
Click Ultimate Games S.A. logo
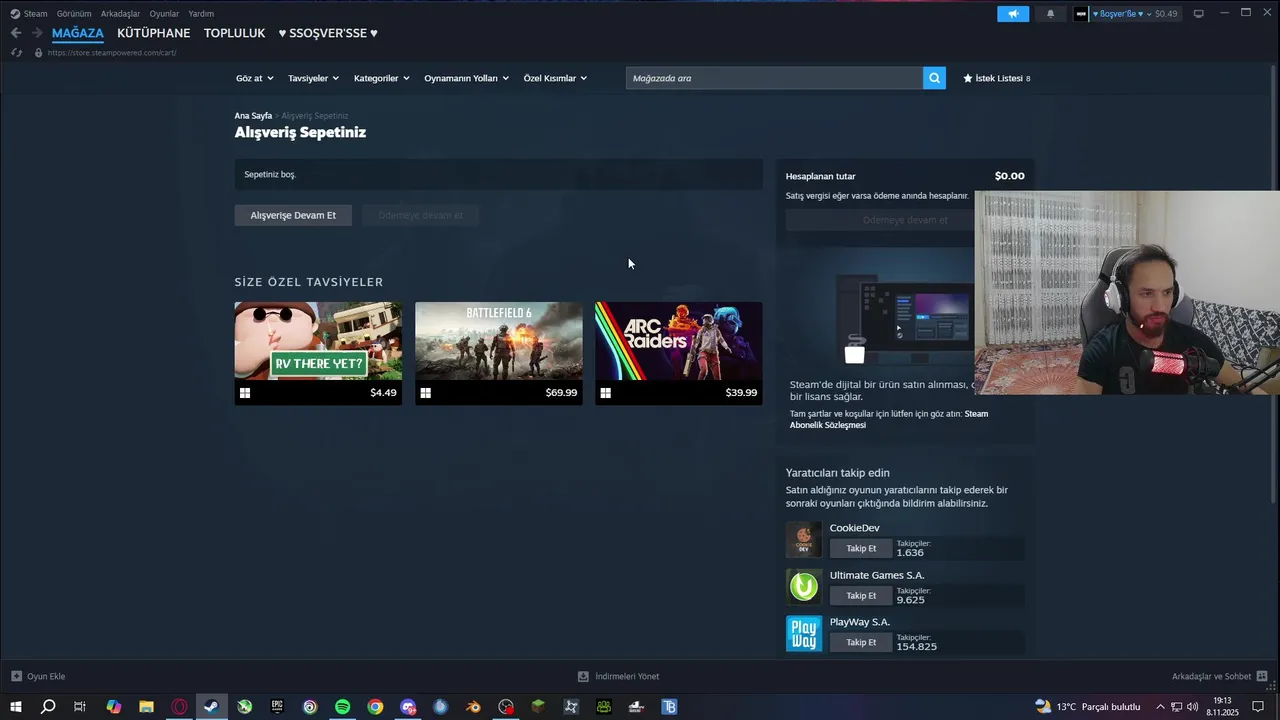coord(803,587)
